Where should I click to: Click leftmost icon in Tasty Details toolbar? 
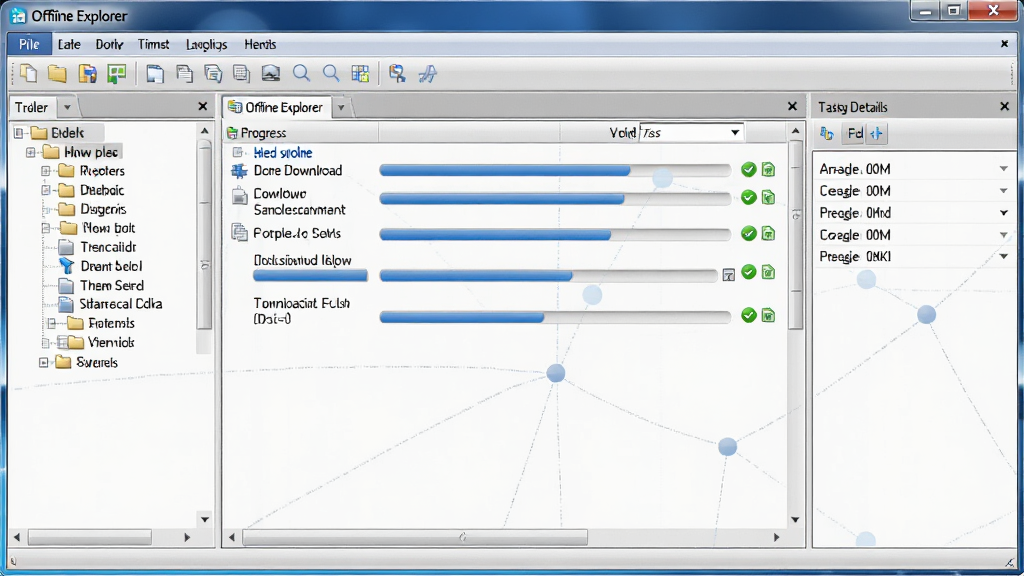click(x=827, y=134)
